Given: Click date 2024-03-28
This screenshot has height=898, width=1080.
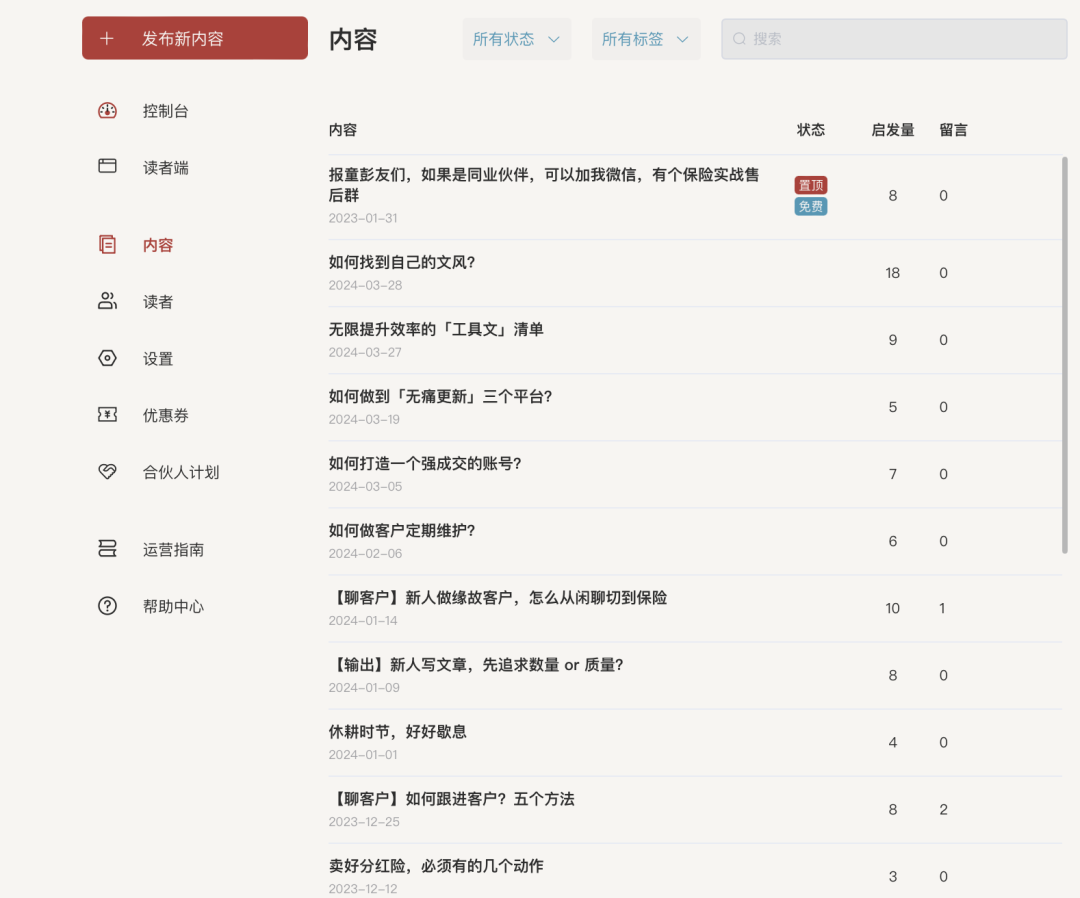Looking at the screenshot, I should (x=365, y=285).
